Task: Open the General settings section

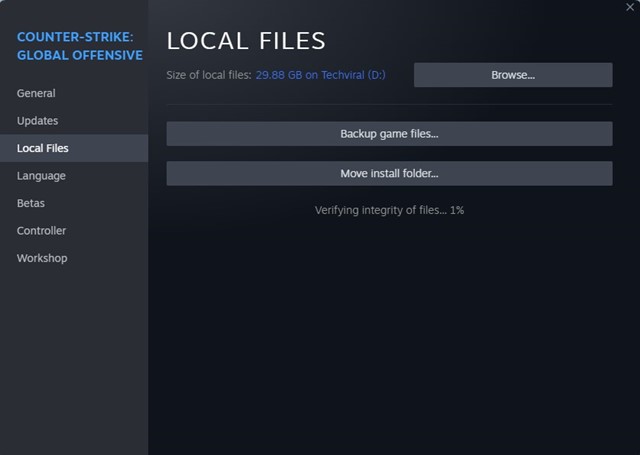Action: (36, 93)
